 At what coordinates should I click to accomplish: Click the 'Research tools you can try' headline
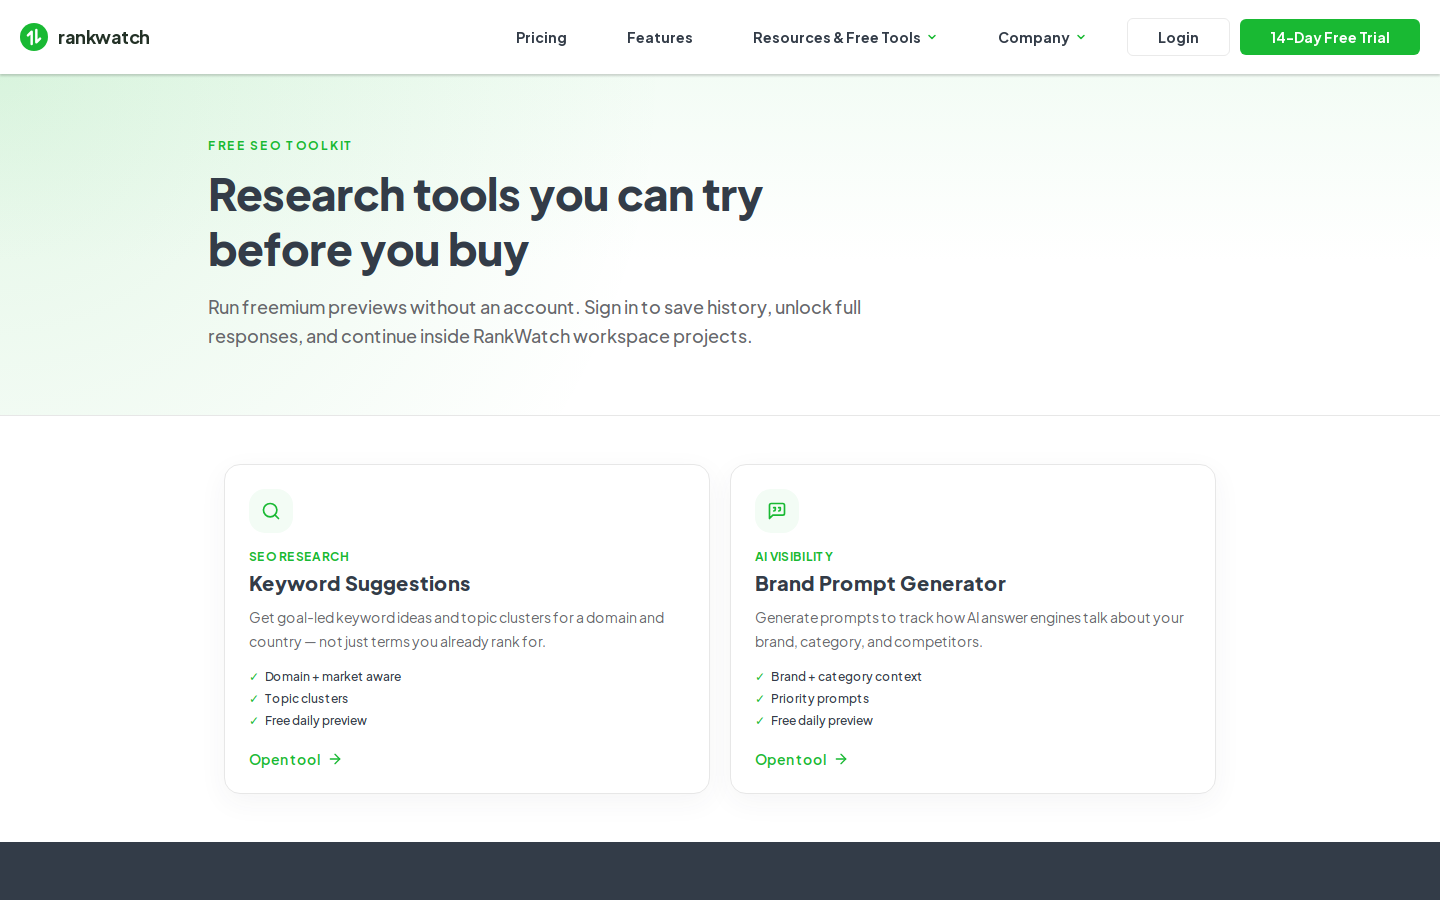pyautogui.click(x=485, y=222)
